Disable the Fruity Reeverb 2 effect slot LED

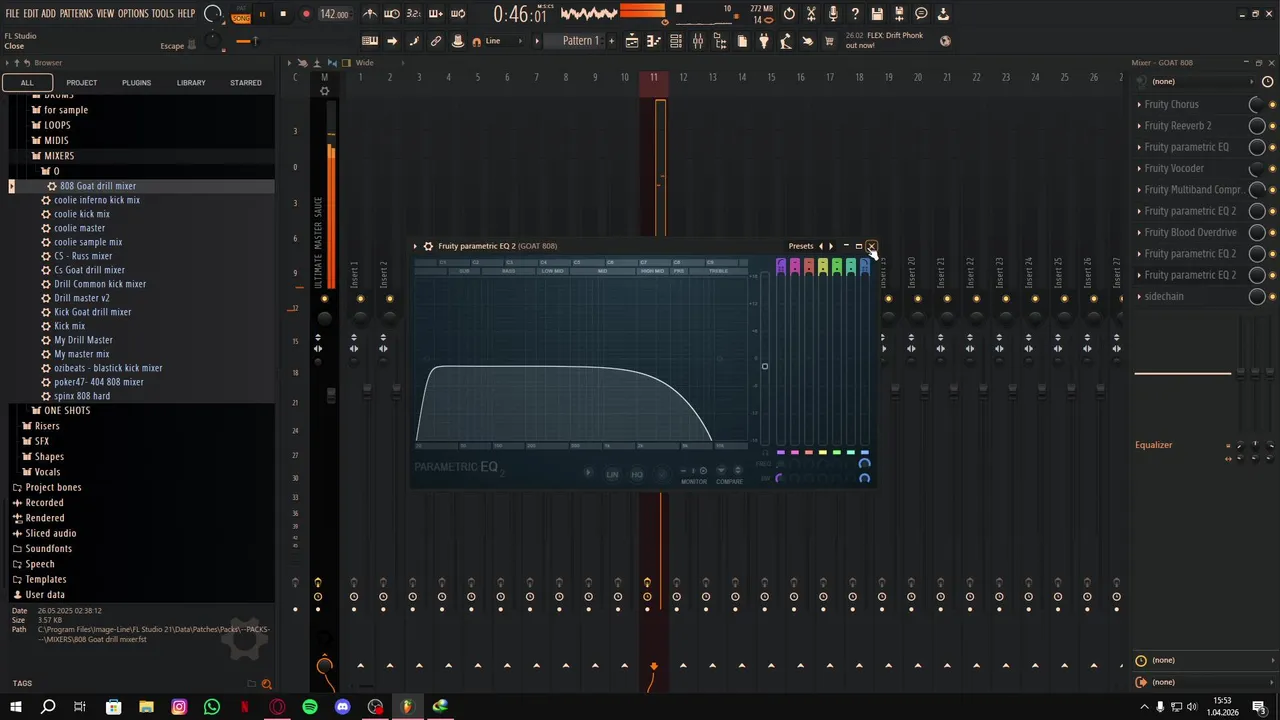(x=1272, y=126)
